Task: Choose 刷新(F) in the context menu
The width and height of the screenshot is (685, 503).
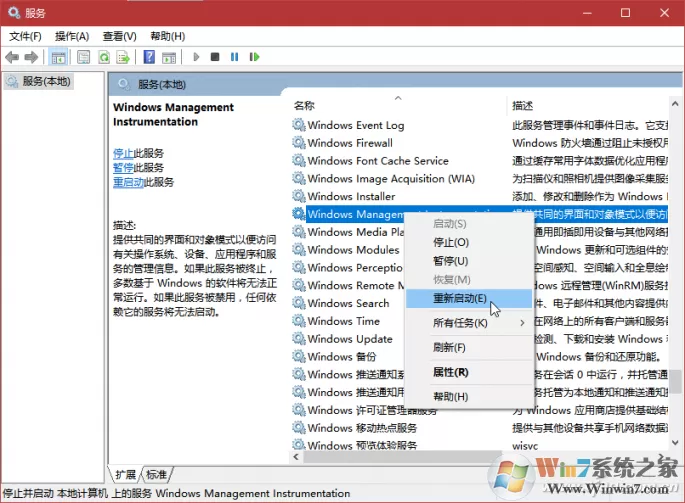Action: click(469, 348)
